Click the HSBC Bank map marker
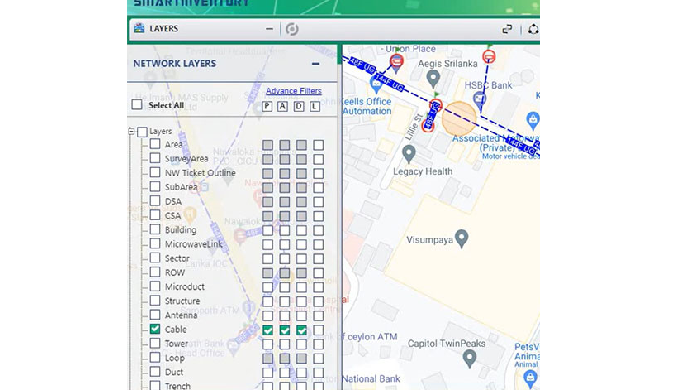This screenshot has height=390, width=680. click(x=479, y=100)
